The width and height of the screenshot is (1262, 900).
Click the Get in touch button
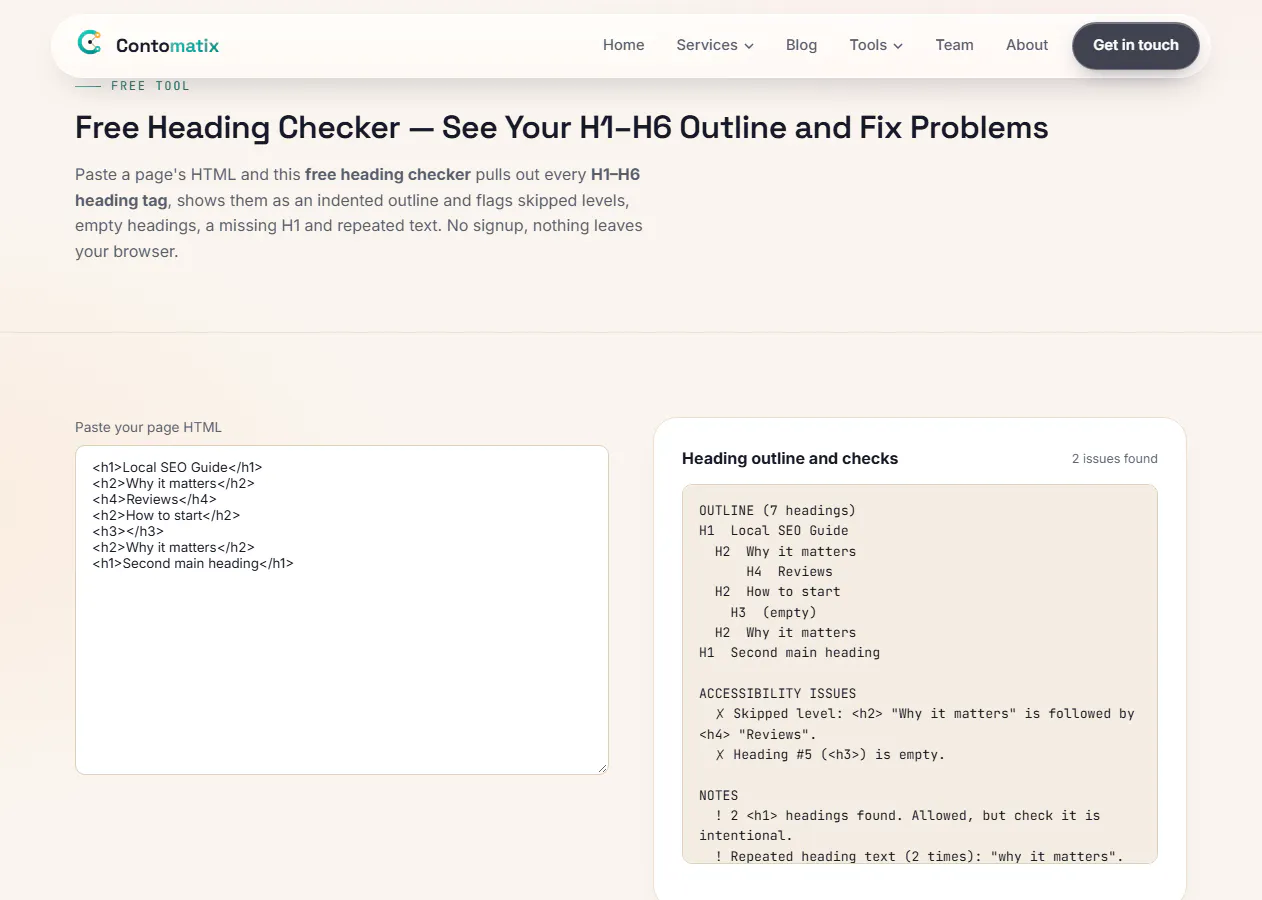click(x=1136, y=45)
